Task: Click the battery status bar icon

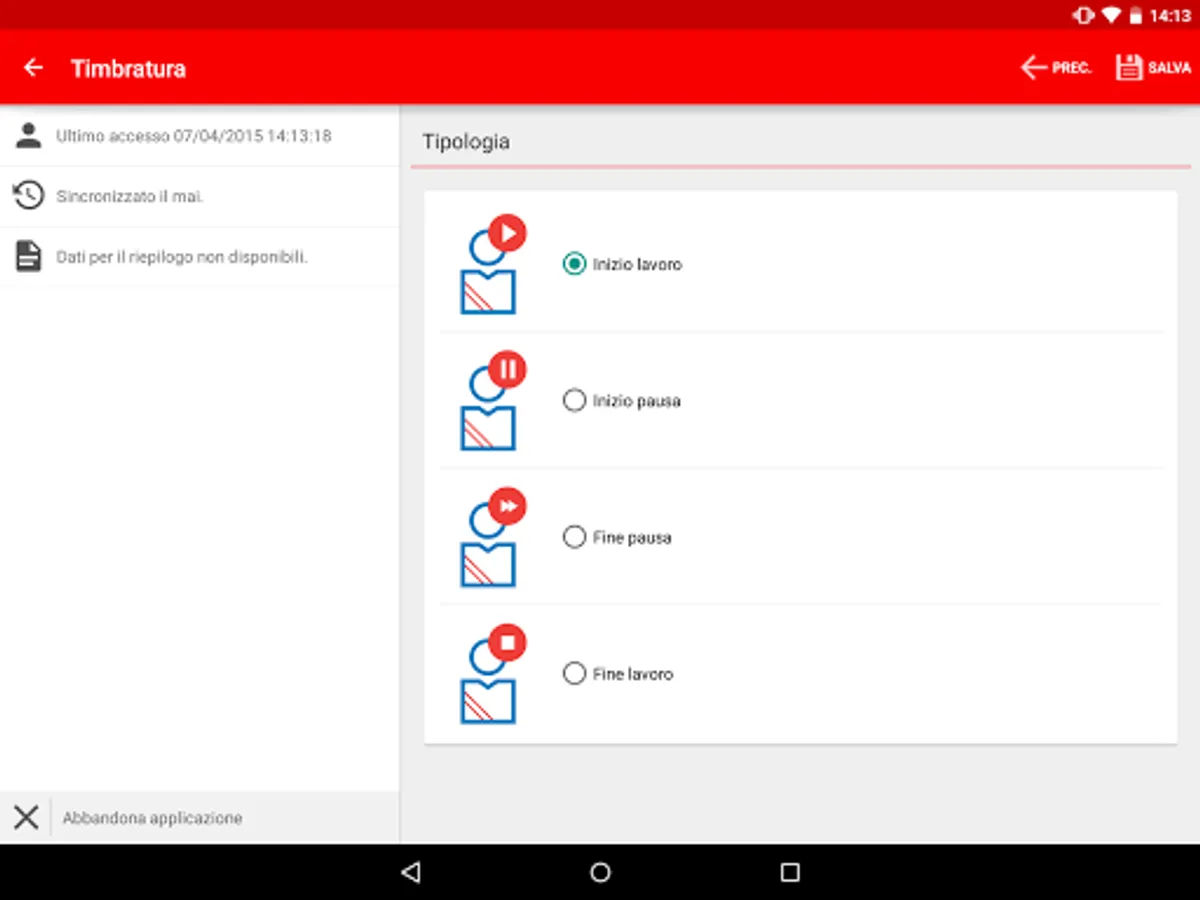Action: click(1136, 16)
